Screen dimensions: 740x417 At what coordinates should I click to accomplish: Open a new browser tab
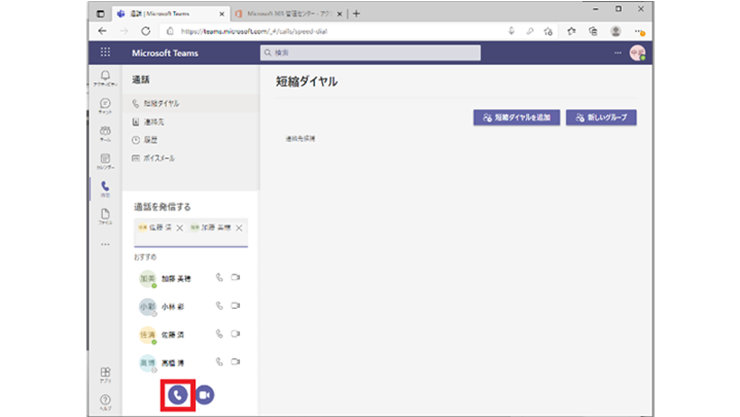[356, 14]
